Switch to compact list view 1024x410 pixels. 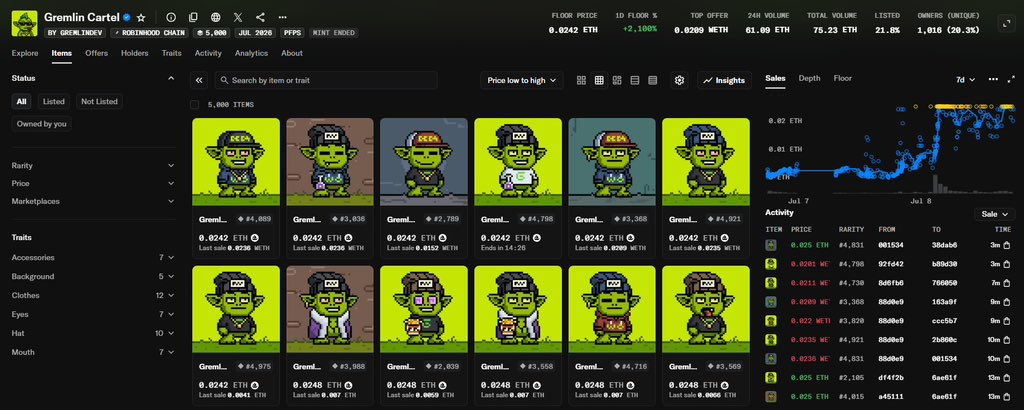point(635,80)
